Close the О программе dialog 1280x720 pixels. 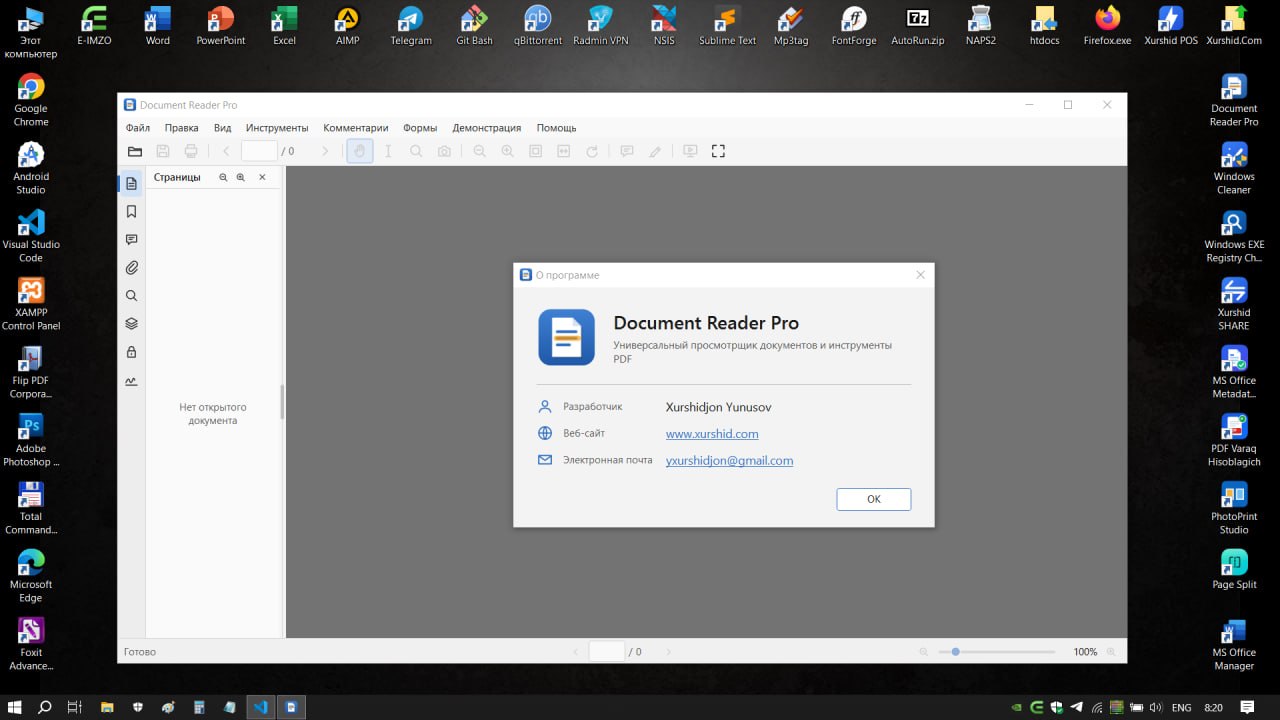tap(921, 275)
